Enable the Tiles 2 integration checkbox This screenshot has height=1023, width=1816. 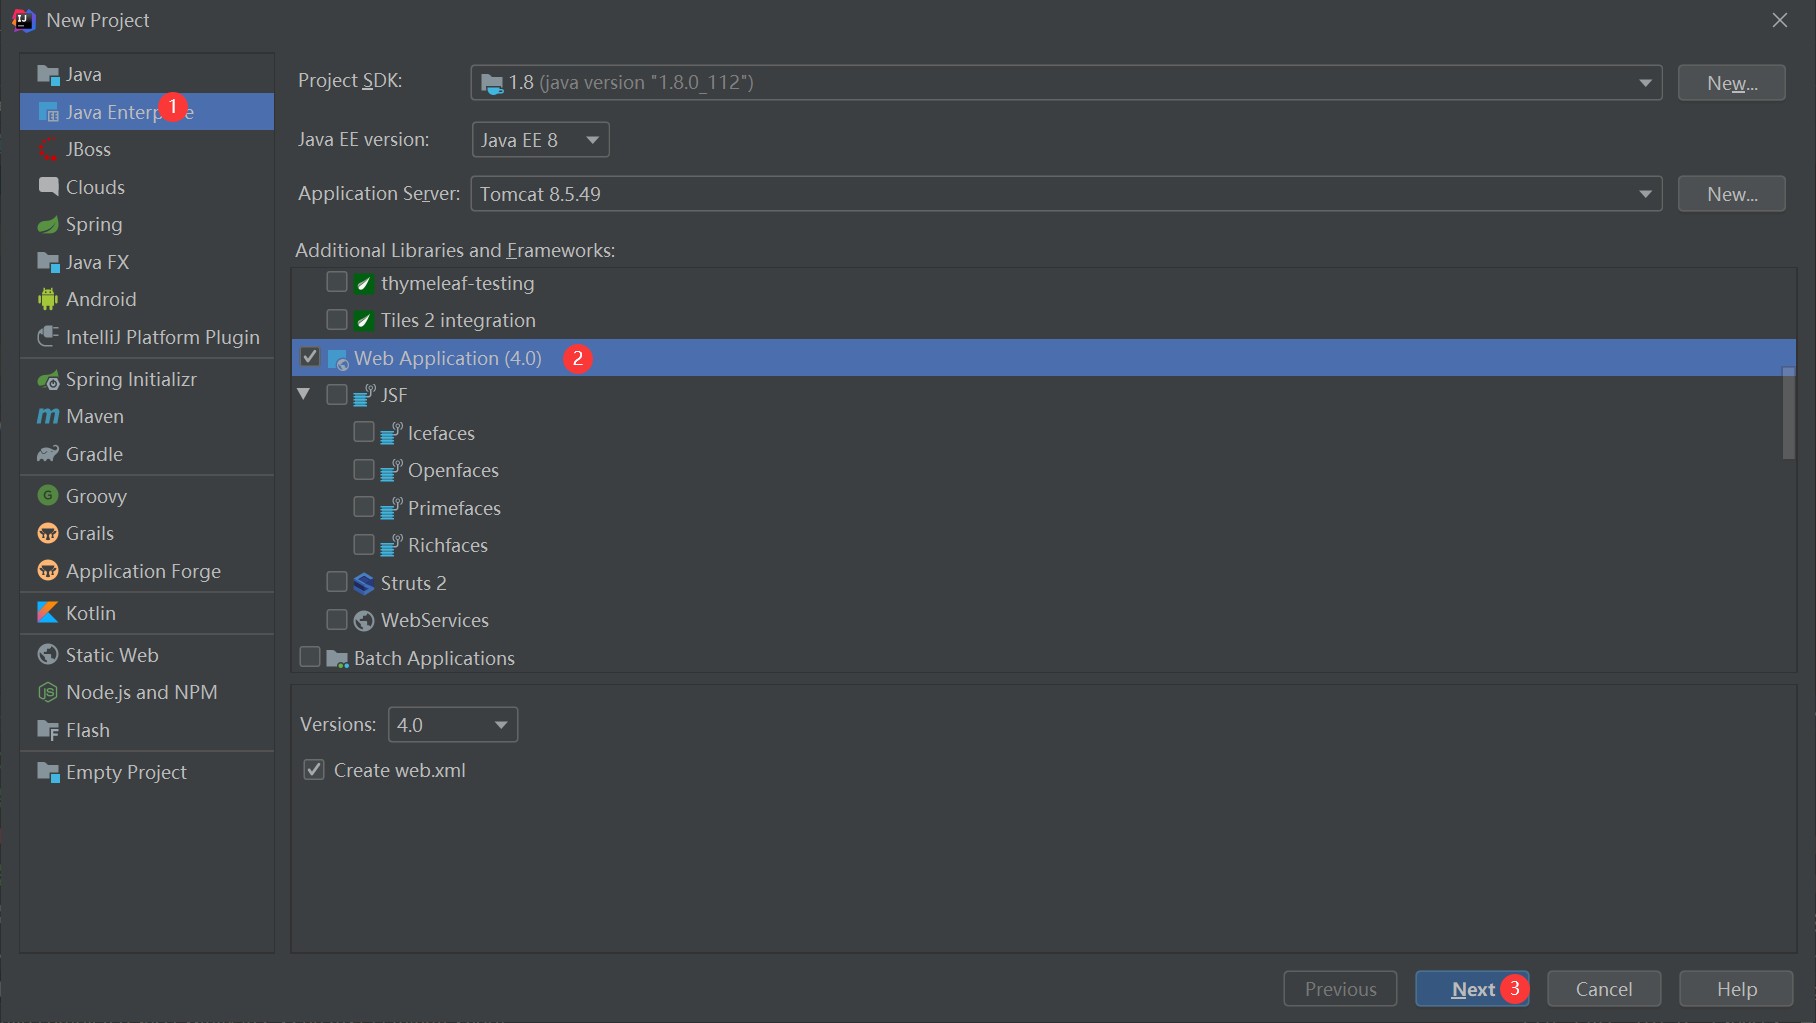[x=337, y=319]
